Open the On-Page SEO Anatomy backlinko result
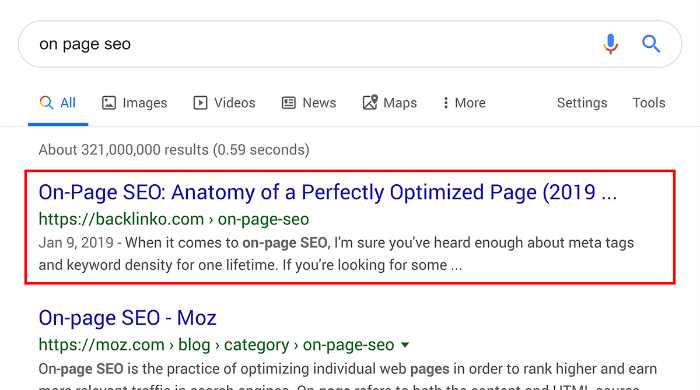The height and width of the screenshot is (390, 700). pos(328,192)
